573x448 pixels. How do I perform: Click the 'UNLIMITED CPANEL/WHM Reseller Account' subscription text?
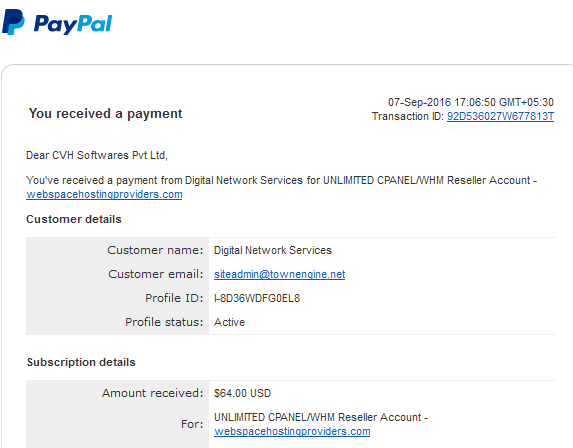pos(318,417)
